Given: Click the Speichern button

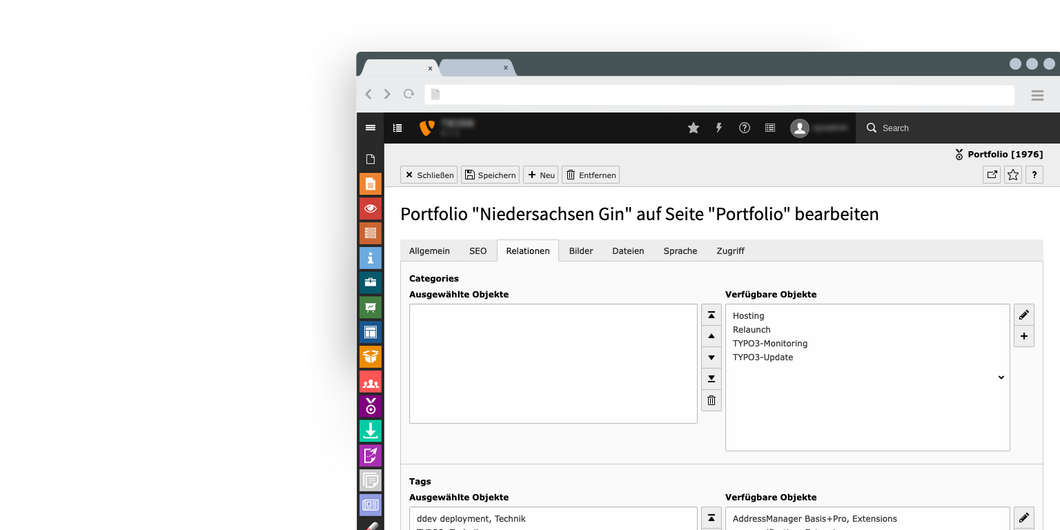Looking at the screenshot, I should click(x=490, y=175).
